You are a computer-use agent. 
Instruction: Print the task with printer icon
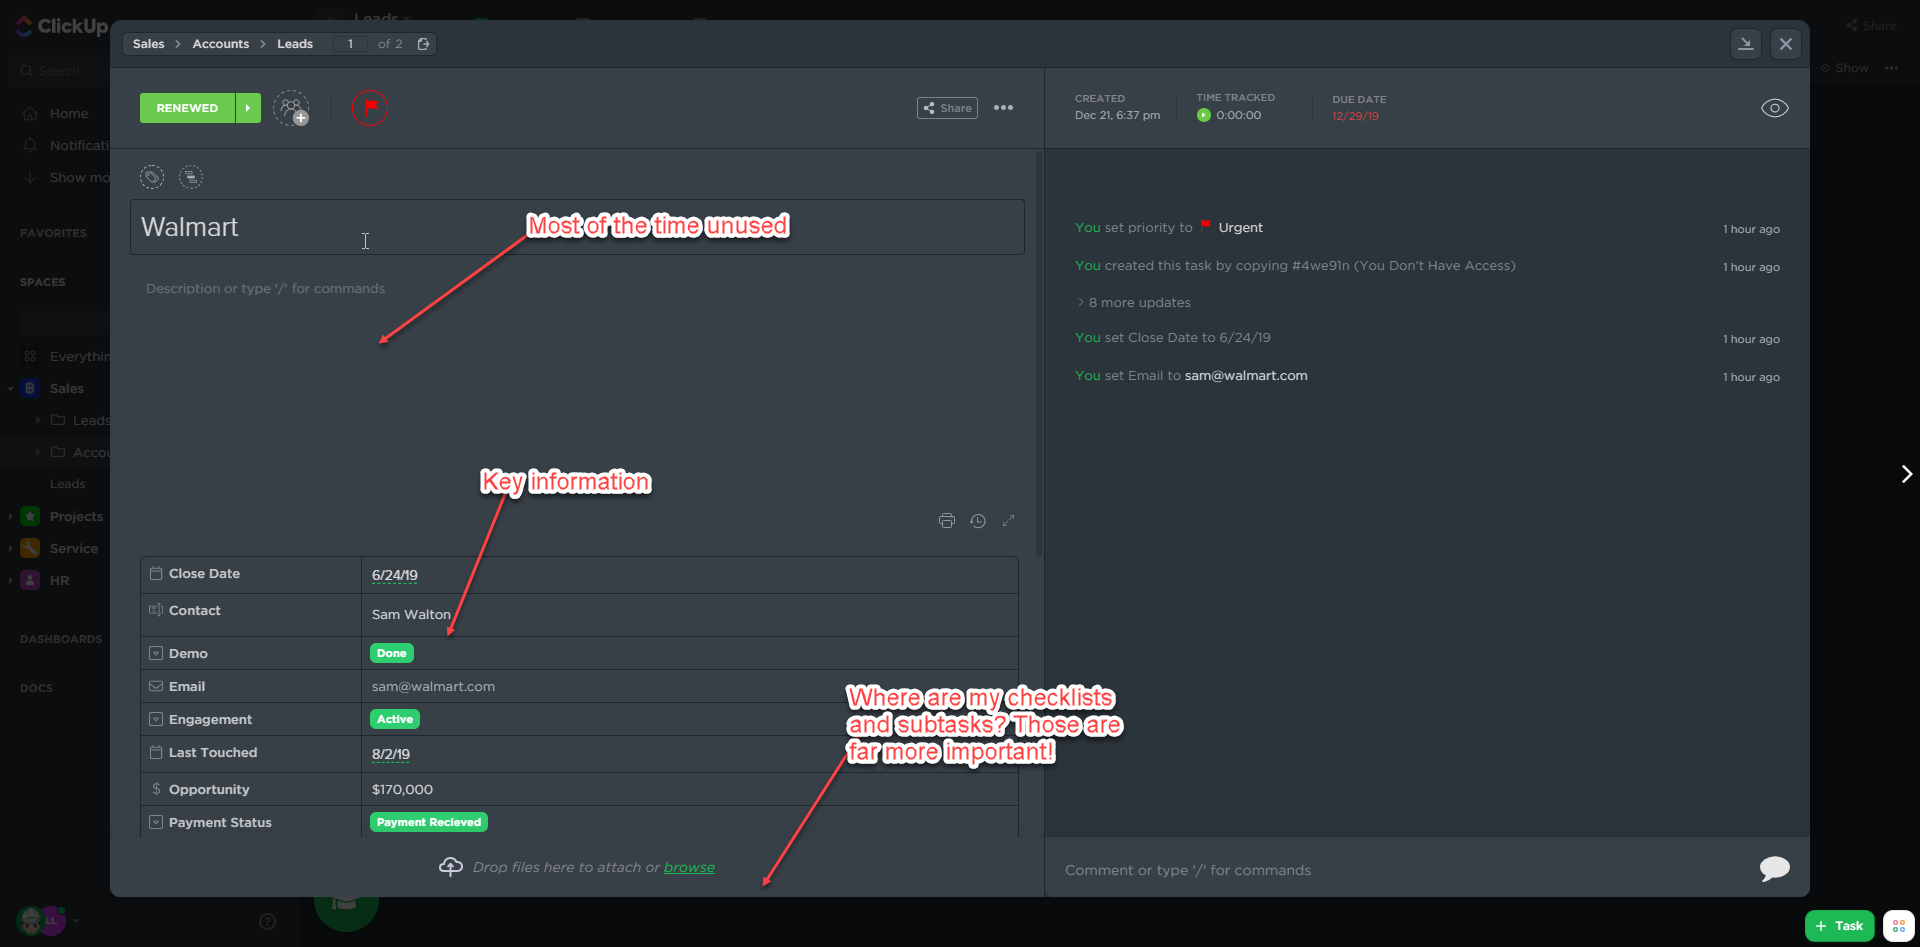tap(947, 520)
